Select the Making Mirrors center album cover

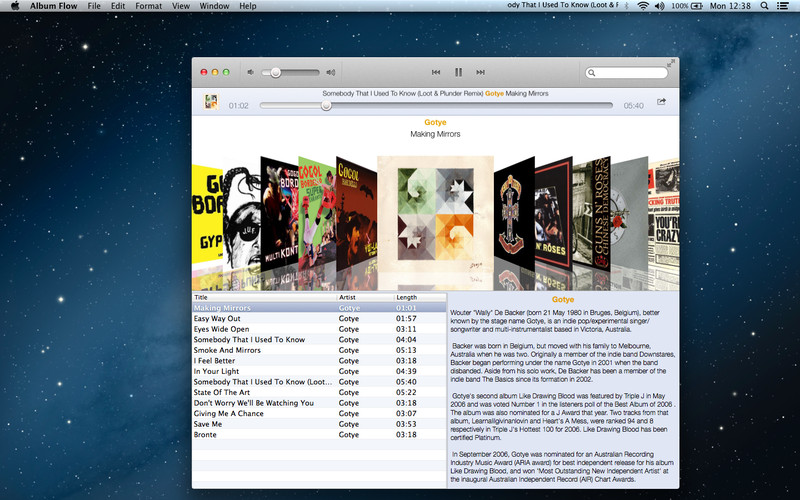tap(435, 213)
